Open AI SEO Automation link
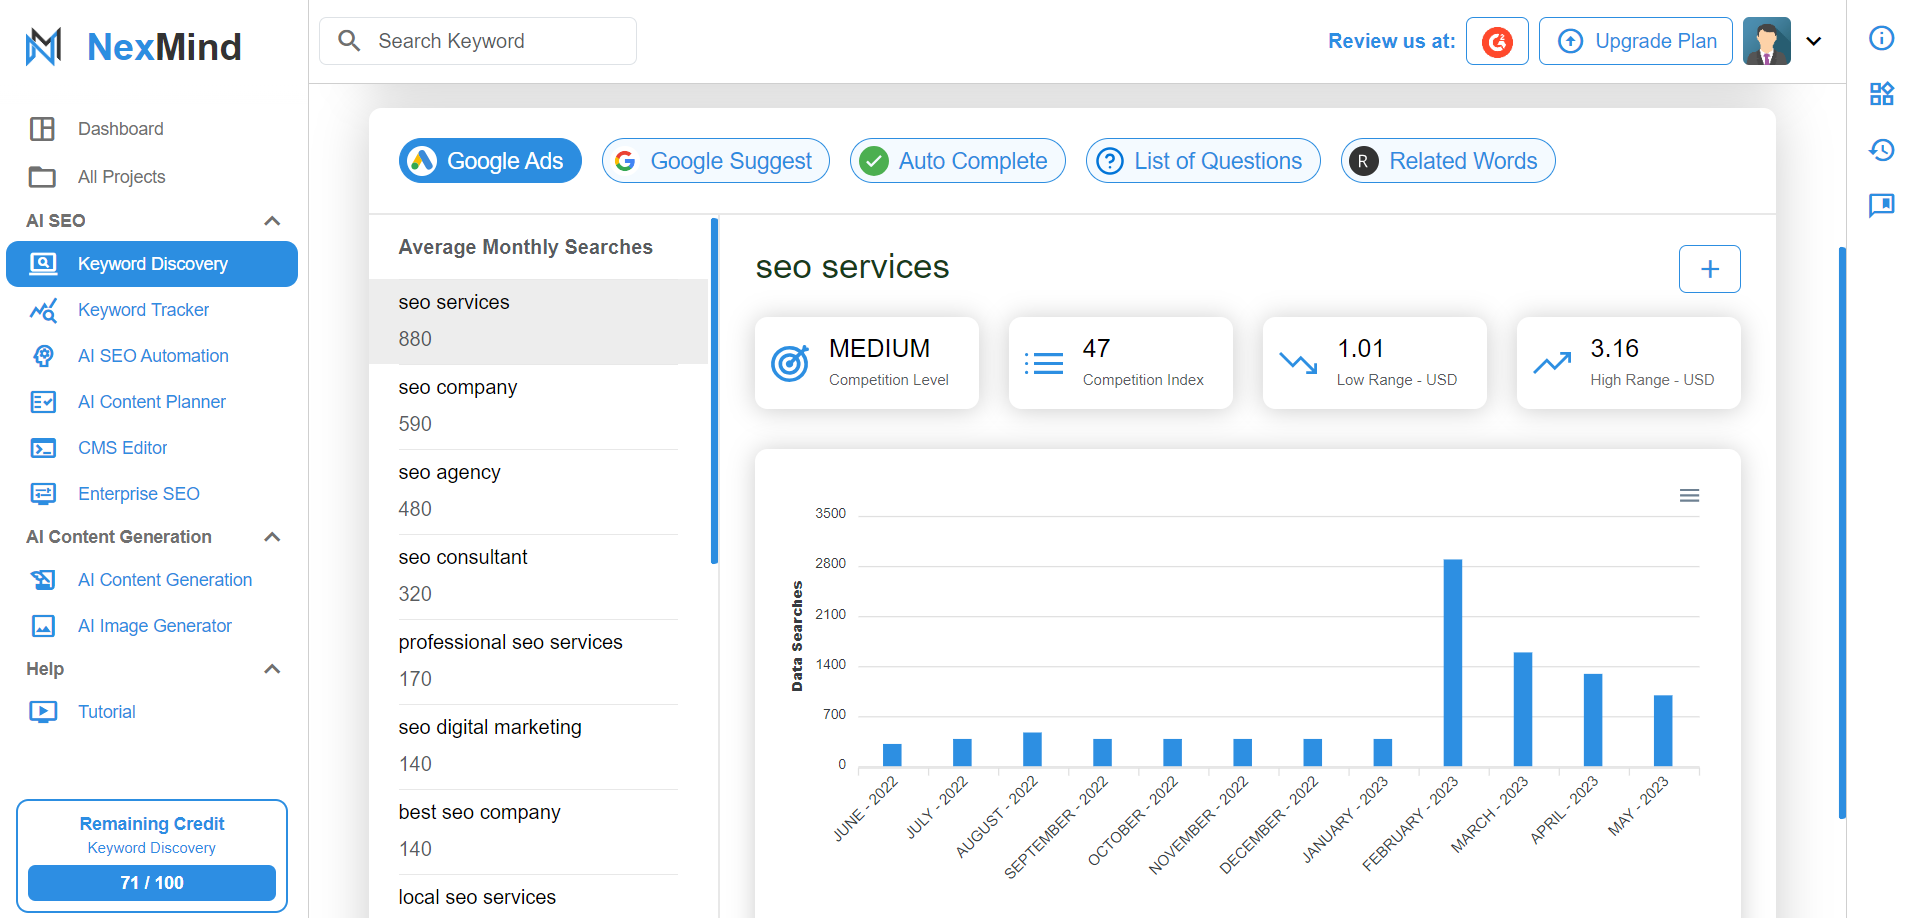This screenshot has width=1911, height=918. 153,356
